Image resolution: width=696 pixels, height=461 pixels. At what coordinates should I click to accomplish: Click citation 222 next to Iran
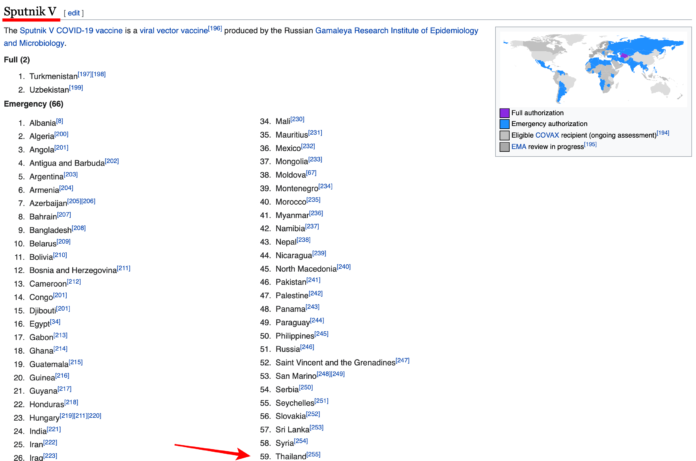[50, 442]
